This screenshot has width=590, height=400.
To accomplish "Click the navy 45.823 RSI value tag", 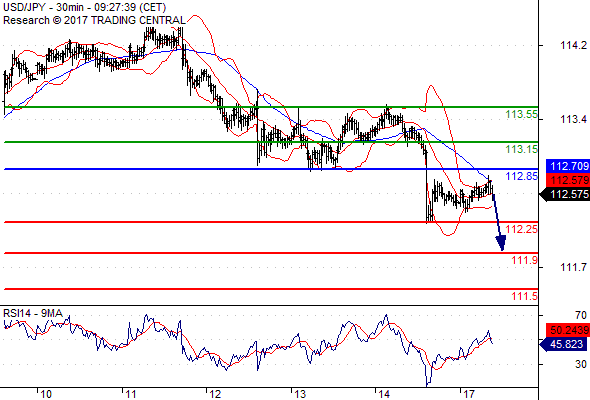I will tap(565, 344).
